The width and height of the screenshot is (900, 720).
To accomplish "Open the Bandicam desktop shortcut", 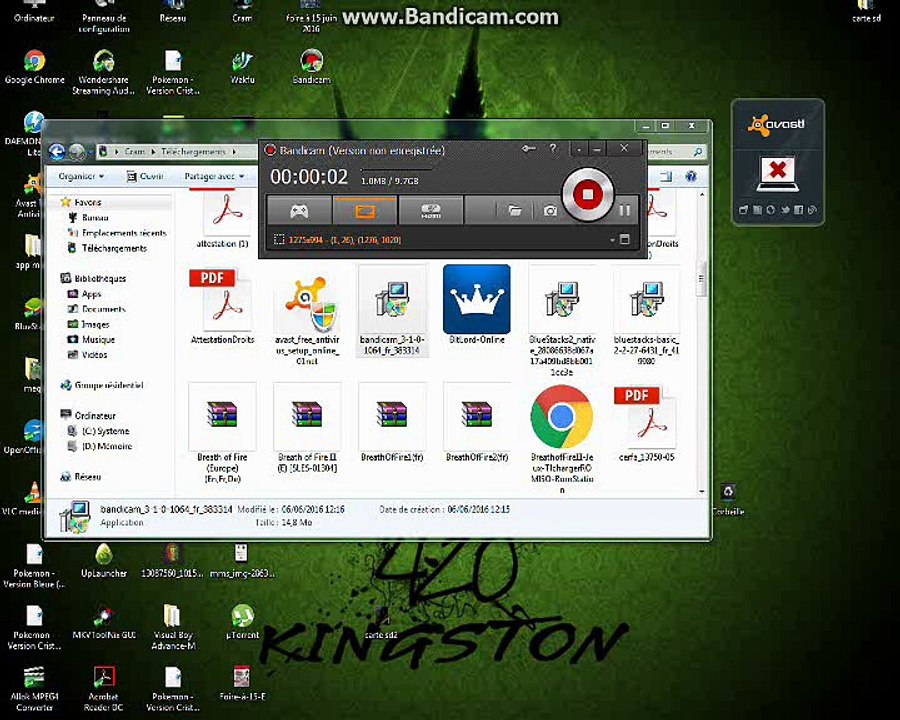I will [311, 67].
